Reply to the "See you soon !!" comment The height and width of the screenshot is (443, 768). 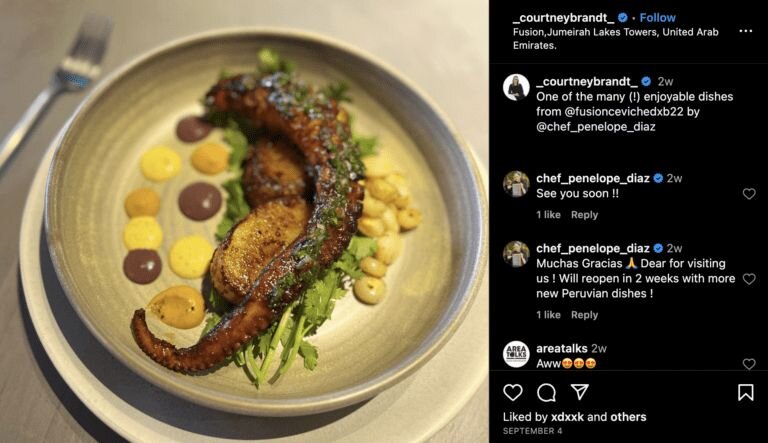click(x=584, y=215)
